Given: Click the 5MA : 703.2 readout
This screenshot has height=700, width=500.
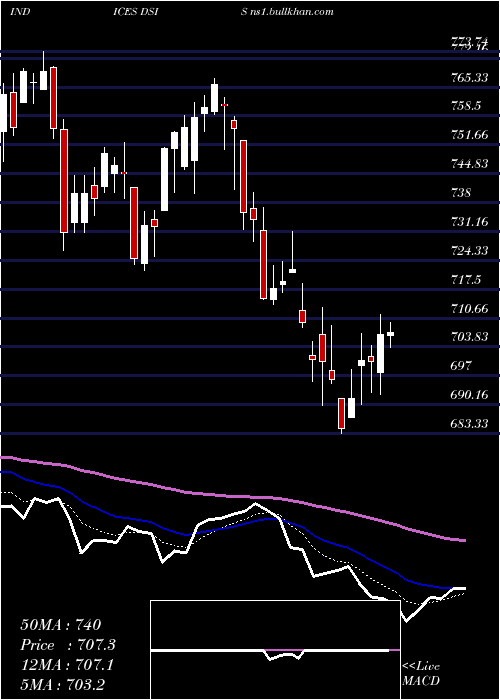Looking at the screenshot, I should (x=62, y=685).
